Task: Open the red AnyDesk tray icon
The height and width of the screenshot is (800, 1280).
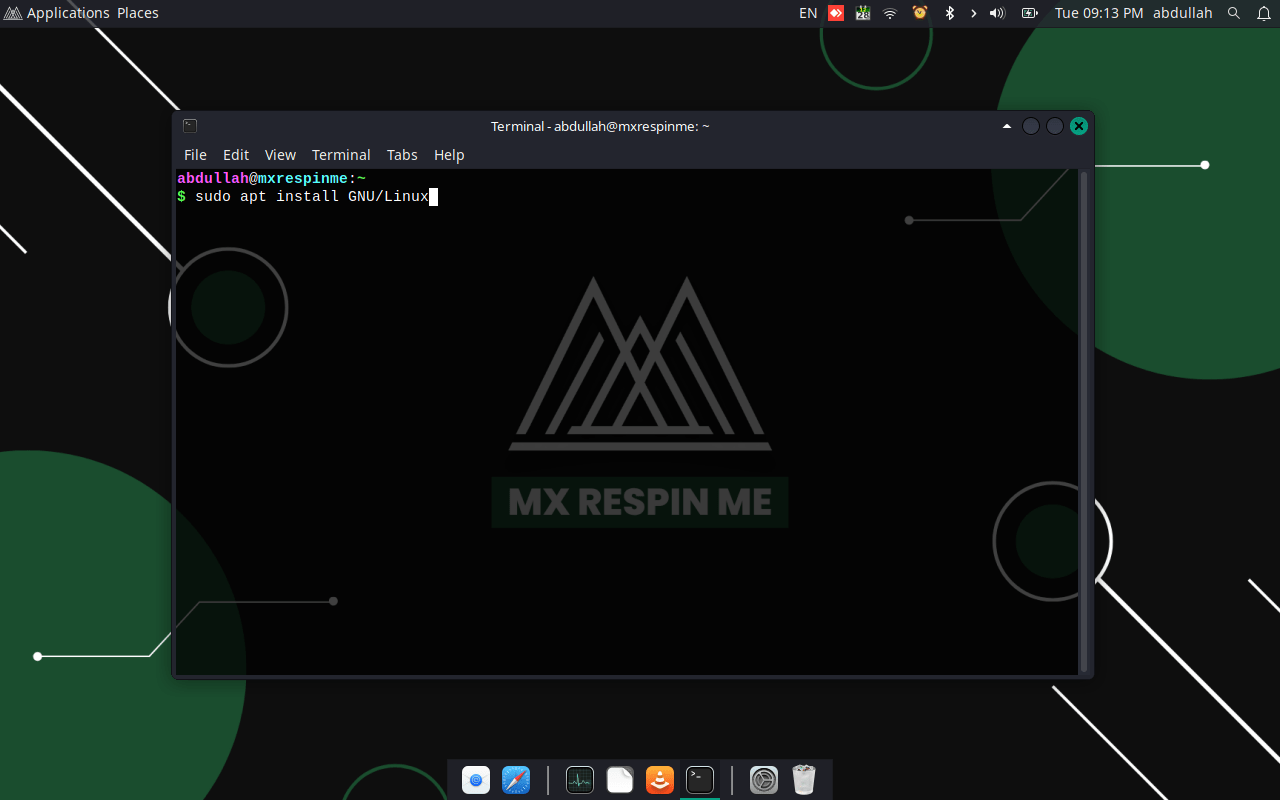Action: coord(836,13)
